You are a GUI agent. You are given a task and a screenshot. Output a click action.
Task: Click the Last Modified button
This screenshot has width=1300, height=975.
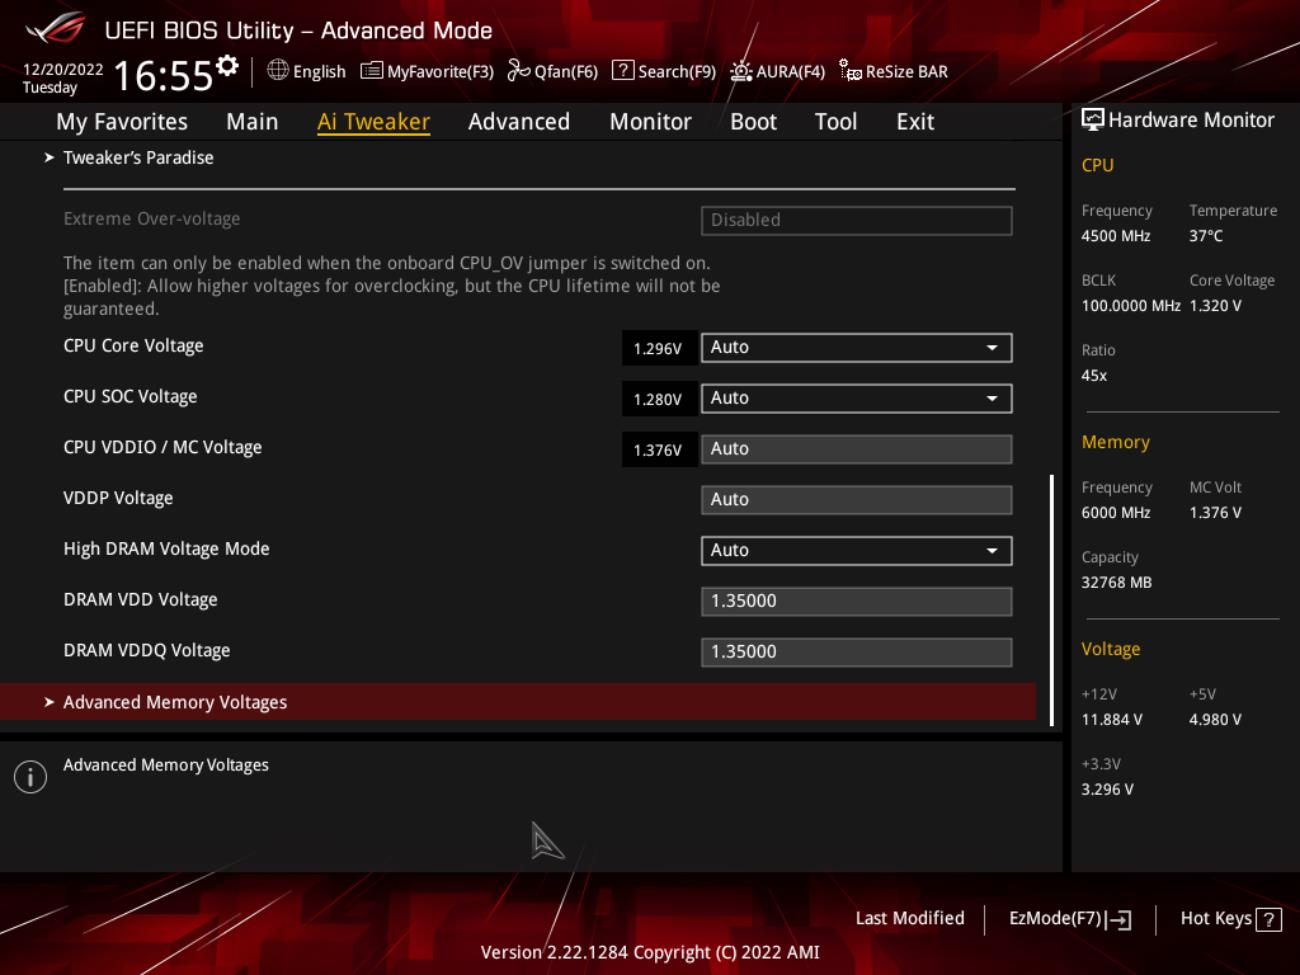coord(910,918)
